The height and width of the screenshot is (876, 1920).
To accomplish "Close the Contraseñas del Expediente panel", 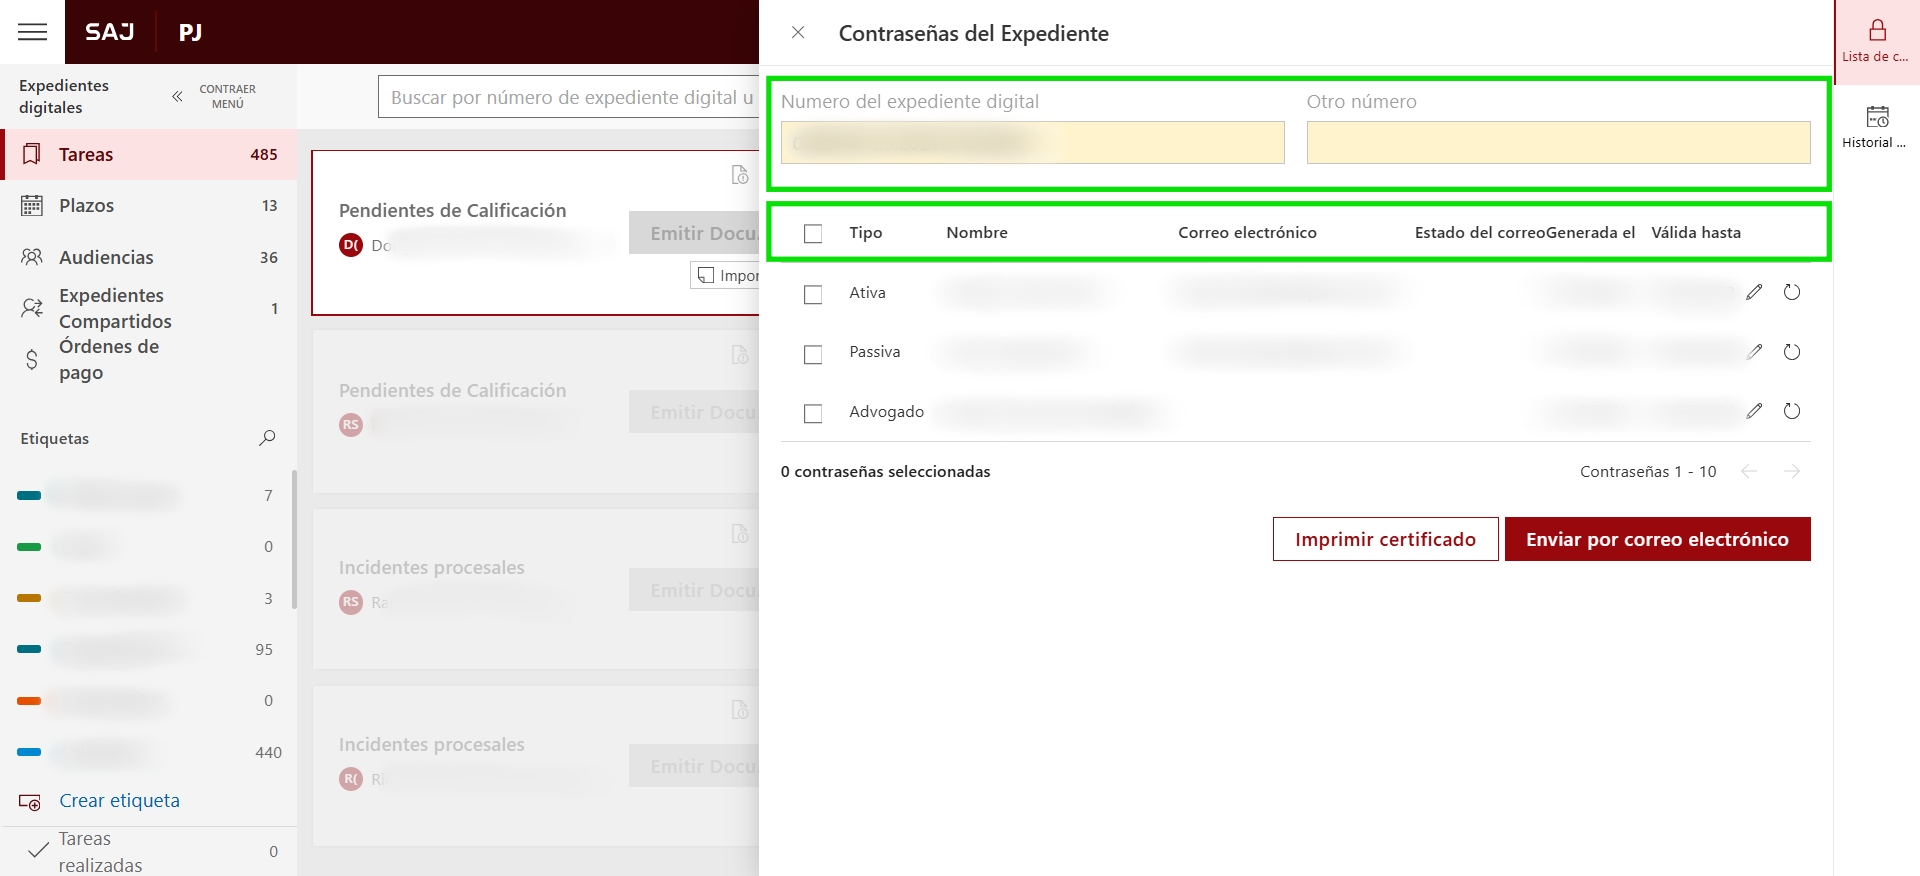I will point(798,32).
